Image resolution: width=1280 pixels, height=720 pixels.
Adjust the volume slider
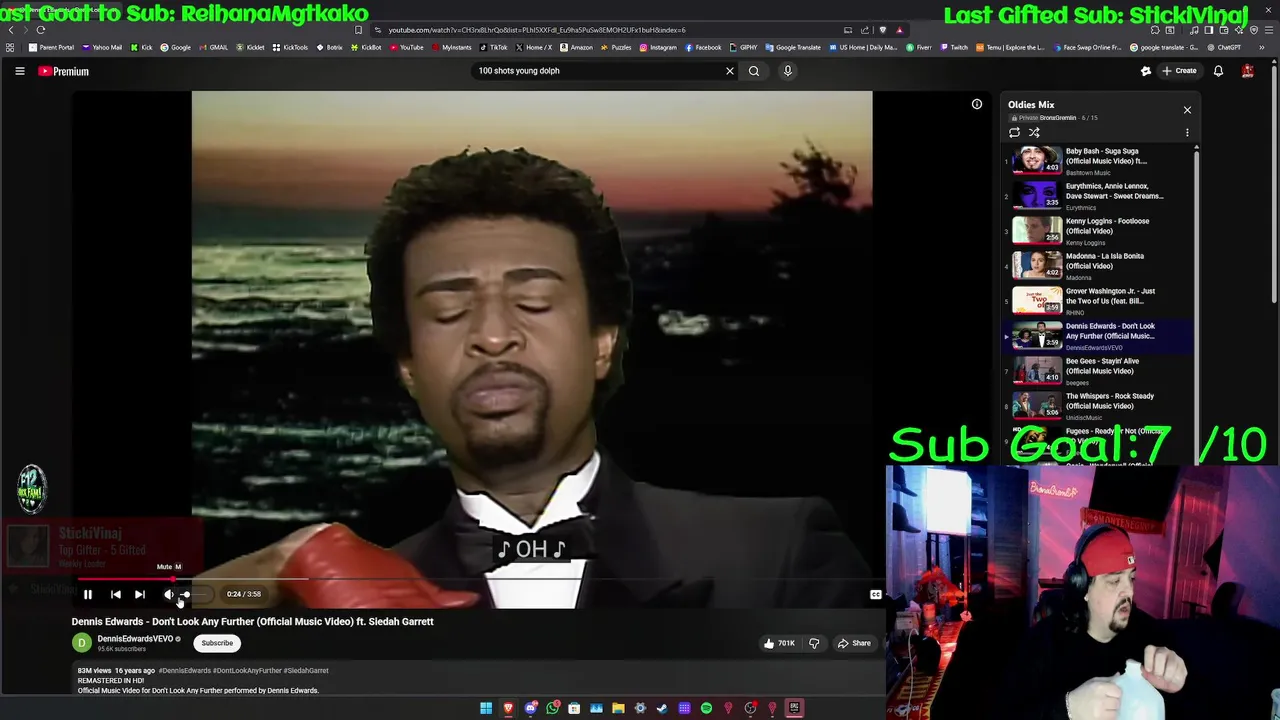coord(195,594)
